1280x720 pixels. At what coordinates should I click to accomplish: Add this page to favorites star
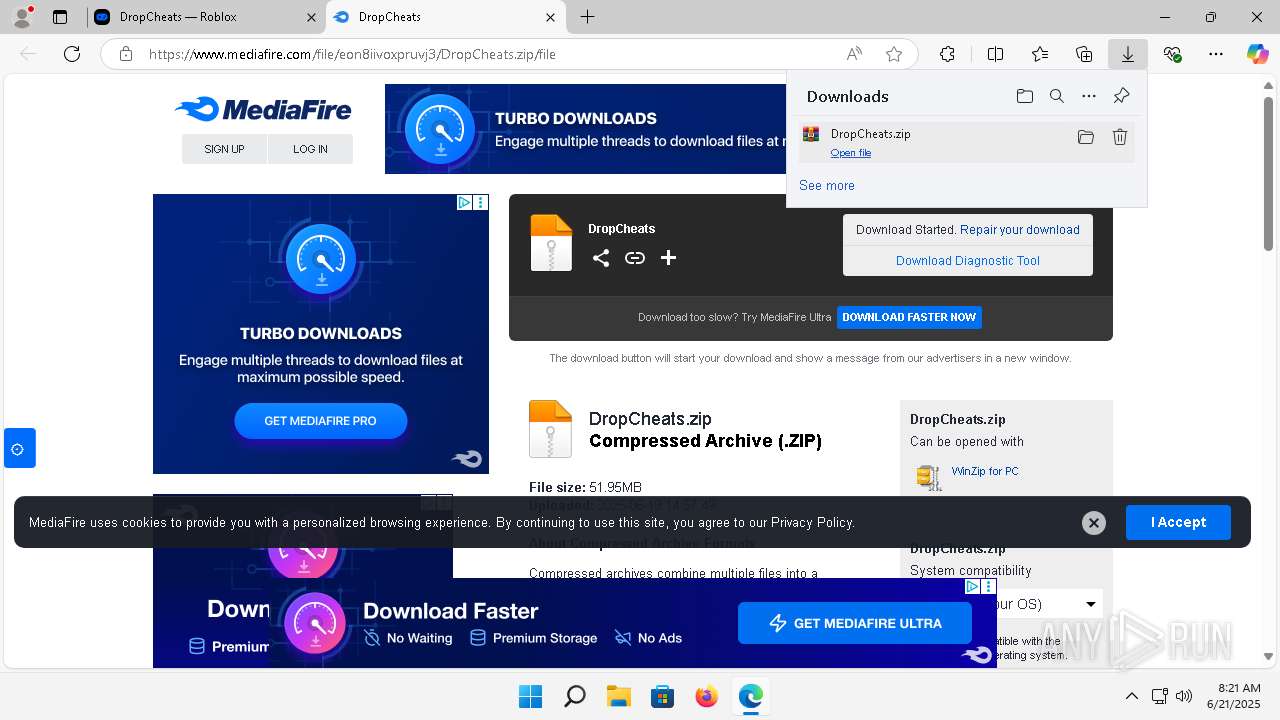point(894,54)
